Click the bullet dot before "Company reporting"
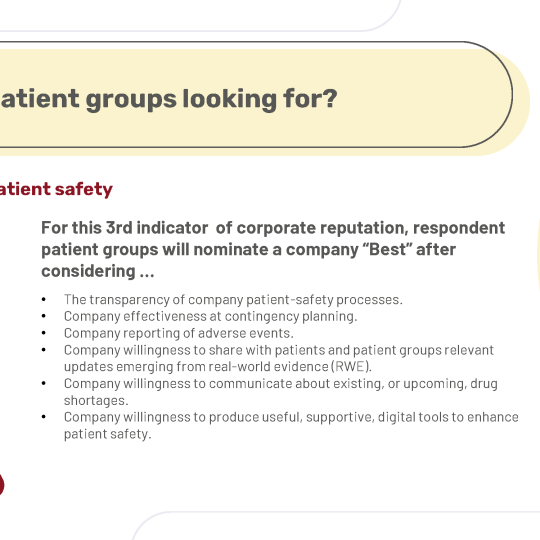Viewport: 540px width, 540px height. pyautogui.click(x=43, y=333)
